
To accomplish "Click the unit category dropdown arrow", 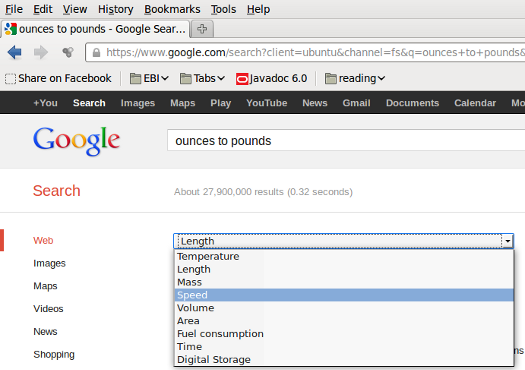I will (x=508, y=241).
